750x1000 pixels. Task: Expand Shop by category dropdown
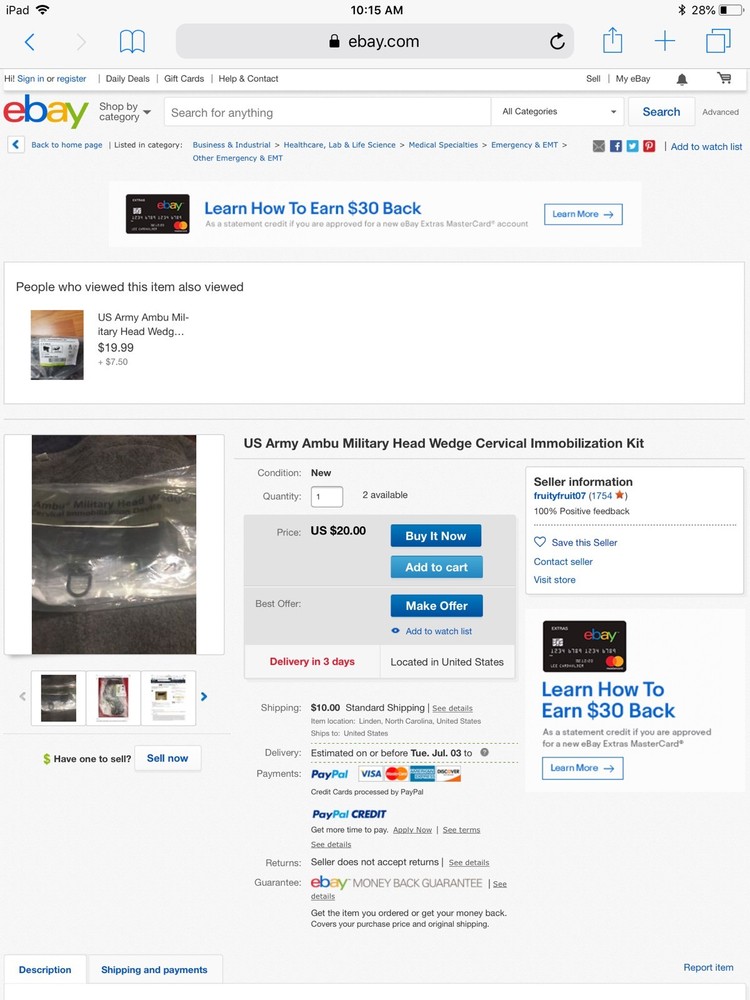124,112
